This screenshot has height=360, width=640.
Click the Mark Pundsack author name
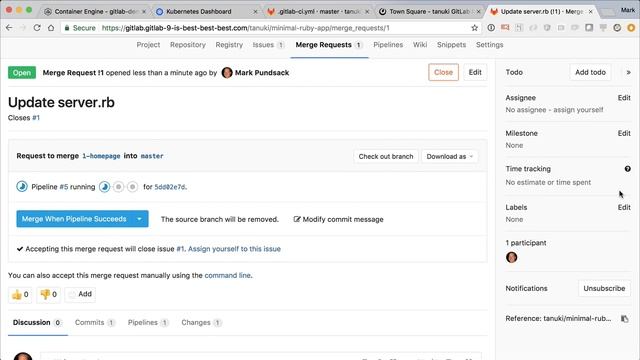pos(262,73)
